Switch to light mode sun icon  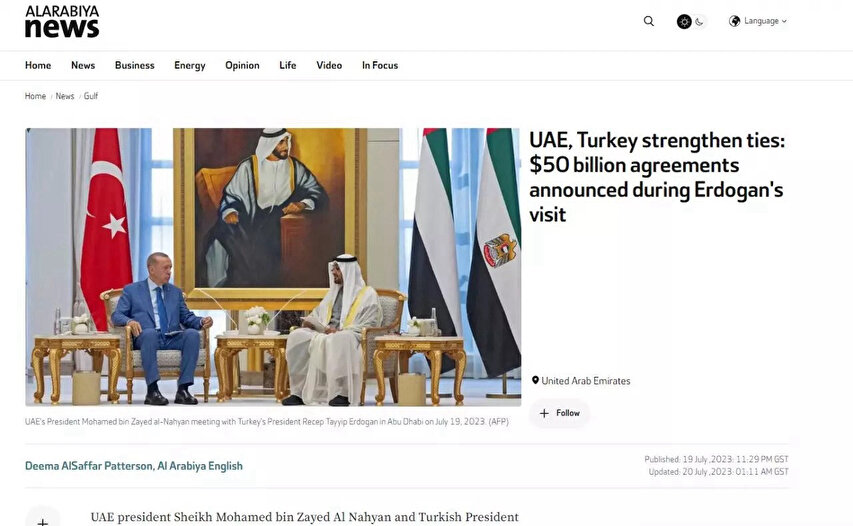tap(684, 21)
